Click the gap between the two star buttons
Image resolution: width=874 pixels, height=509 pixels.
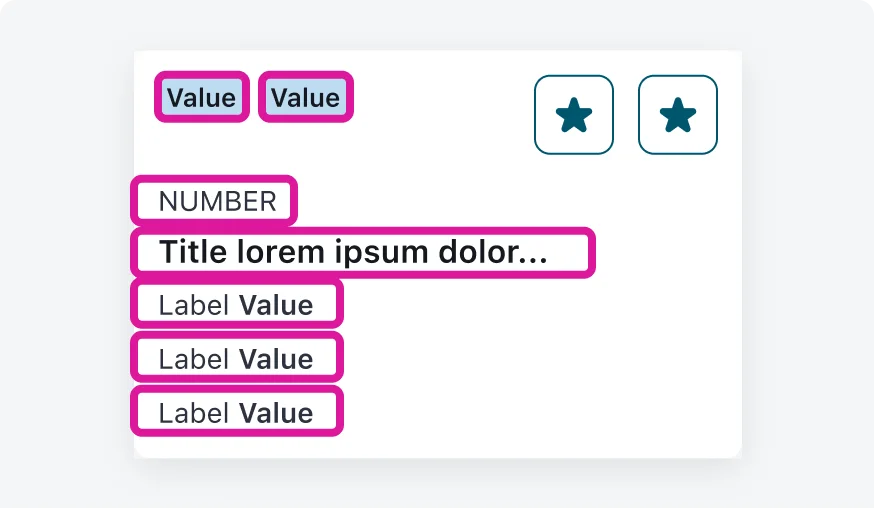point(626,115)
